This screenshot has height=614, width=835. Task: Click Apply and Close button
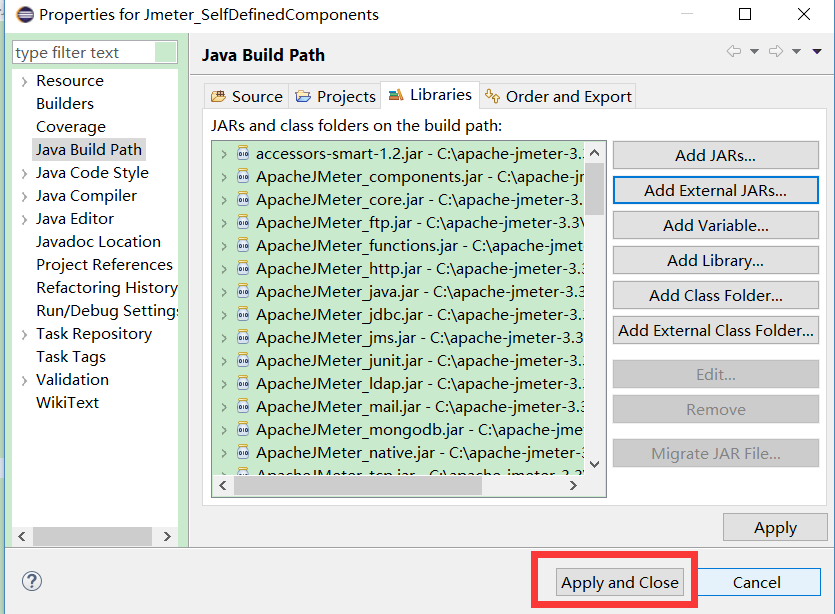(619, 582)
